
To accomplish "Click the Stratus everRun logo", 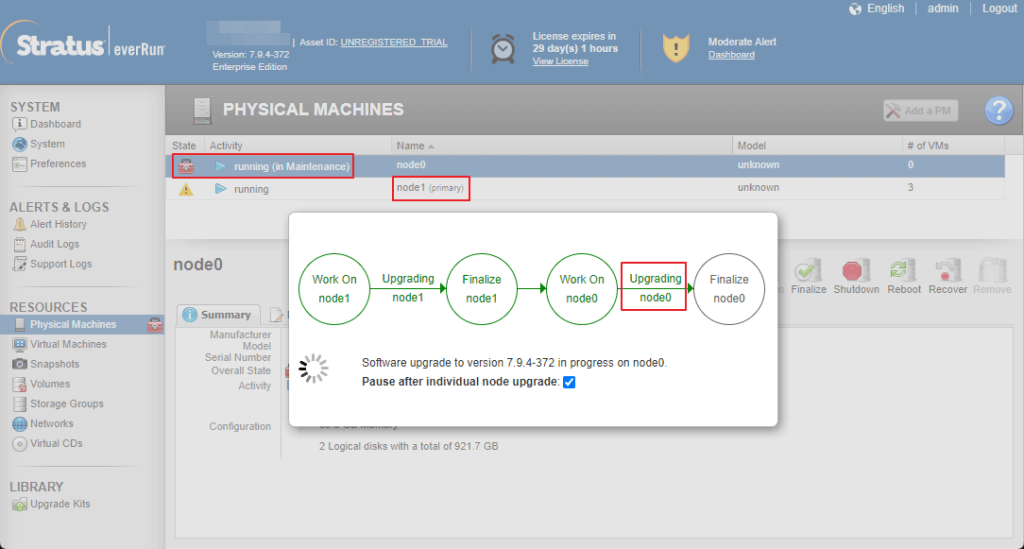I will (85, 45).
